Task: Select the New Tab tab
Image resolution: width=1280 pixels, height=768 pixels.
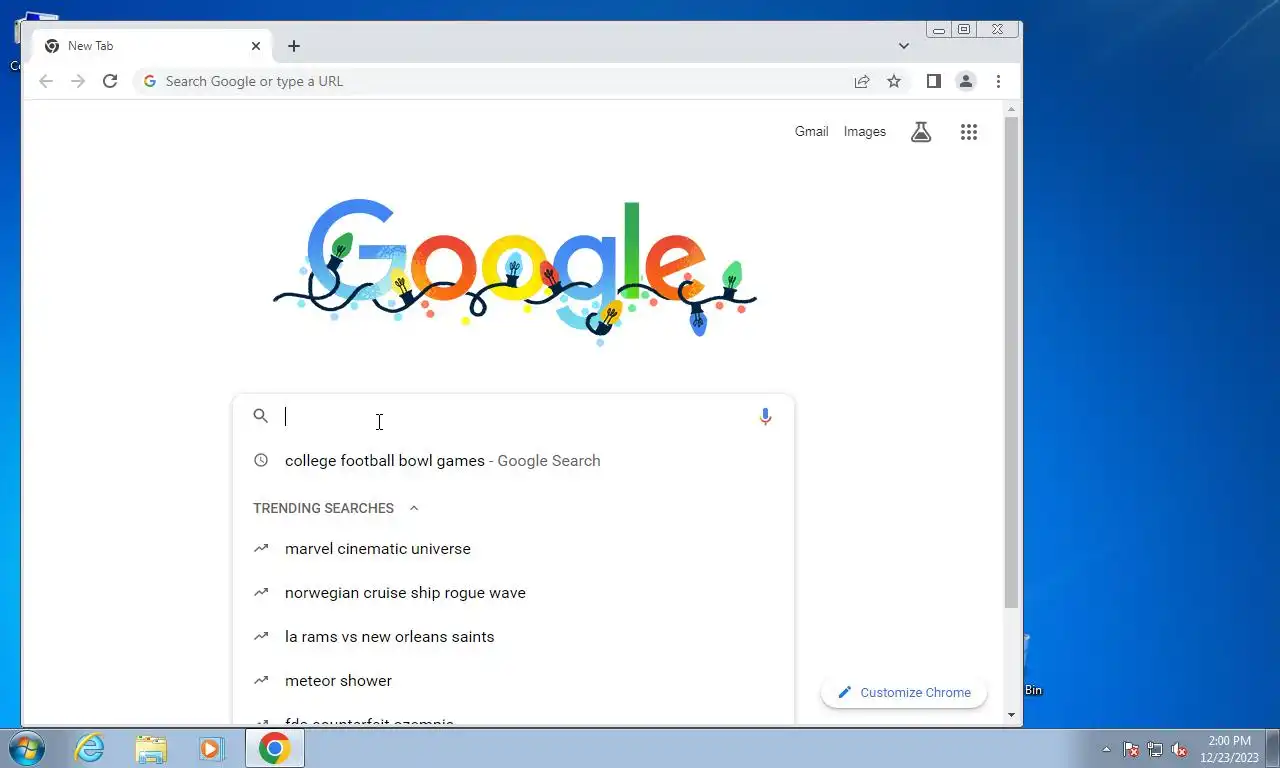Action: pos(150,46)
